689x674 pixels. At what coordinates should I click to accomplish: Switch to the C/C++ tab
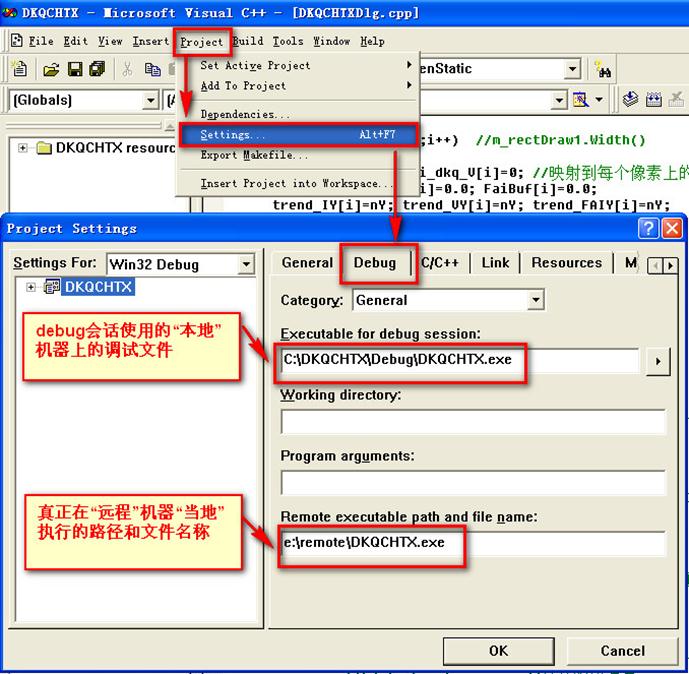click(x=440, y=263)
